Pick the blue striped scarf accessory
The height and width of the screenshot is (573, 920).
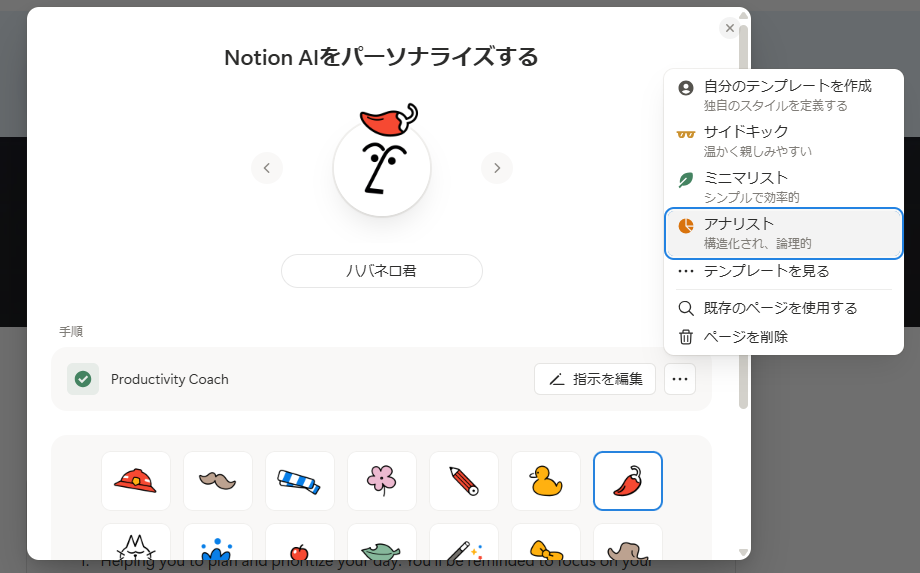[x=300, y=481]
